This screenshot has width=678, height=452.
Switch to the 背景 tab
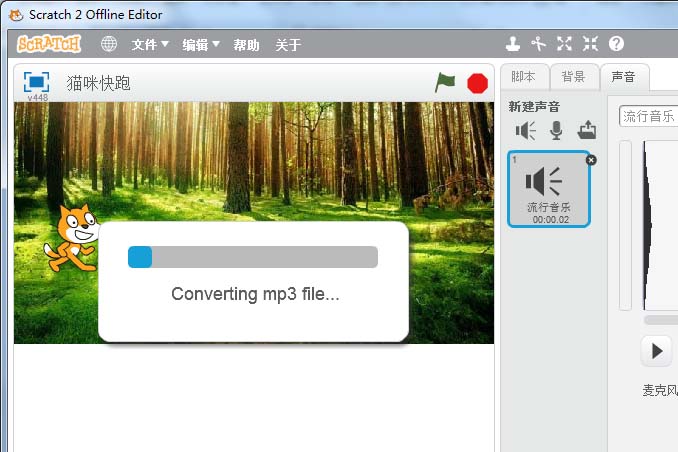(x=573, y=77)
